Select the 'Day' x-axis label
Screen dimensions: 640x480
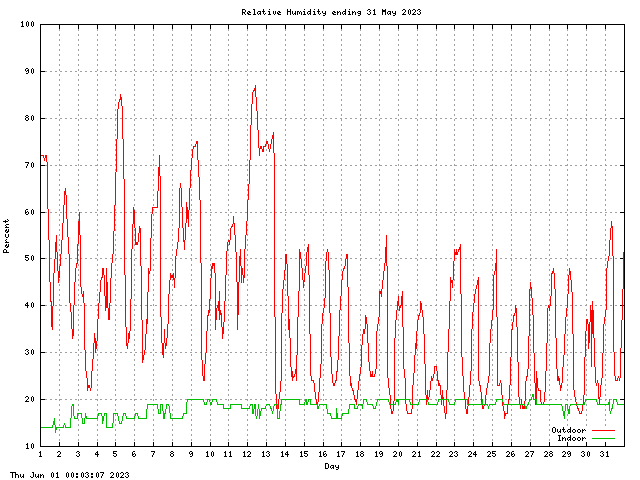[332, 466]
